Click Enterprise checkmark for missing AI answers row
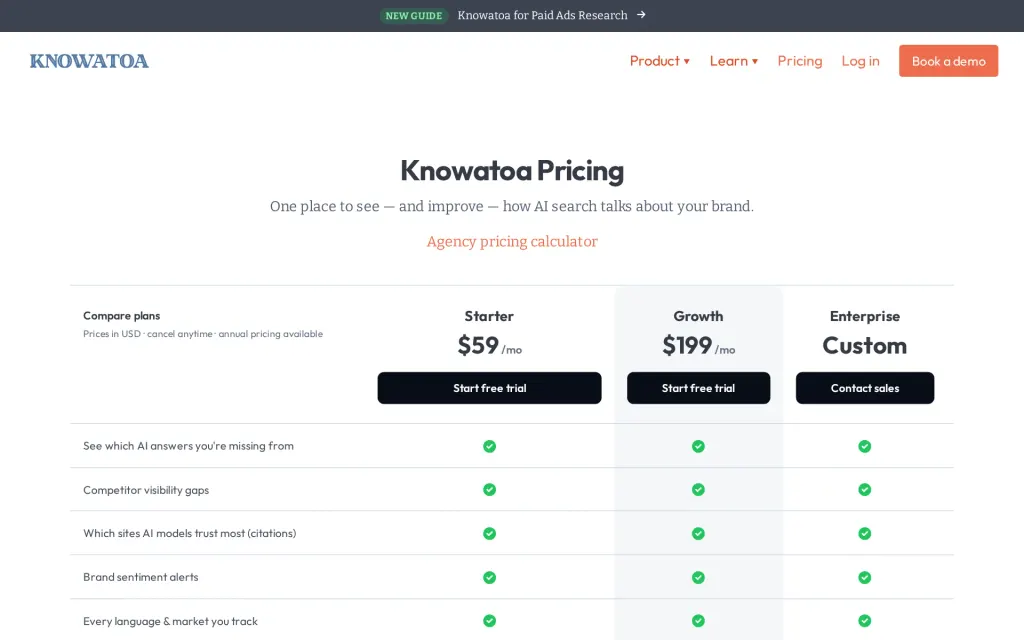This screenshot has height=640, width=1024. [865, 446]
